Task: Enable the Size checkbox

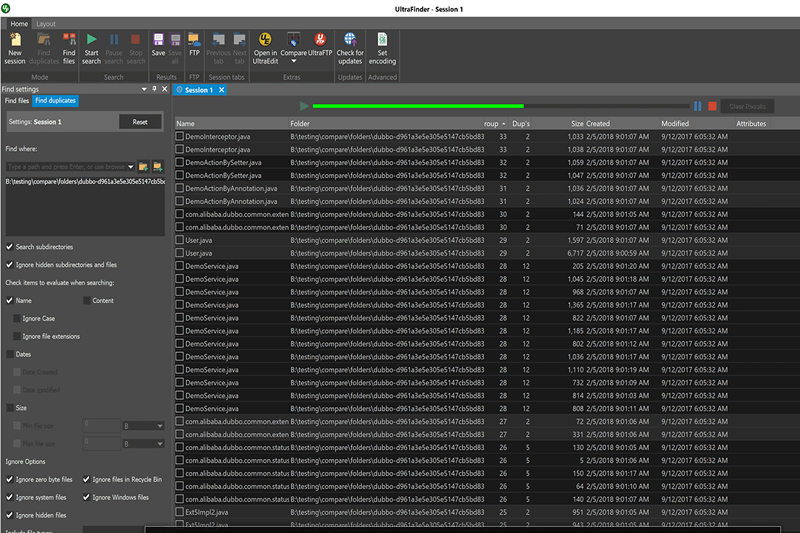Action: (x=10, y=408)
